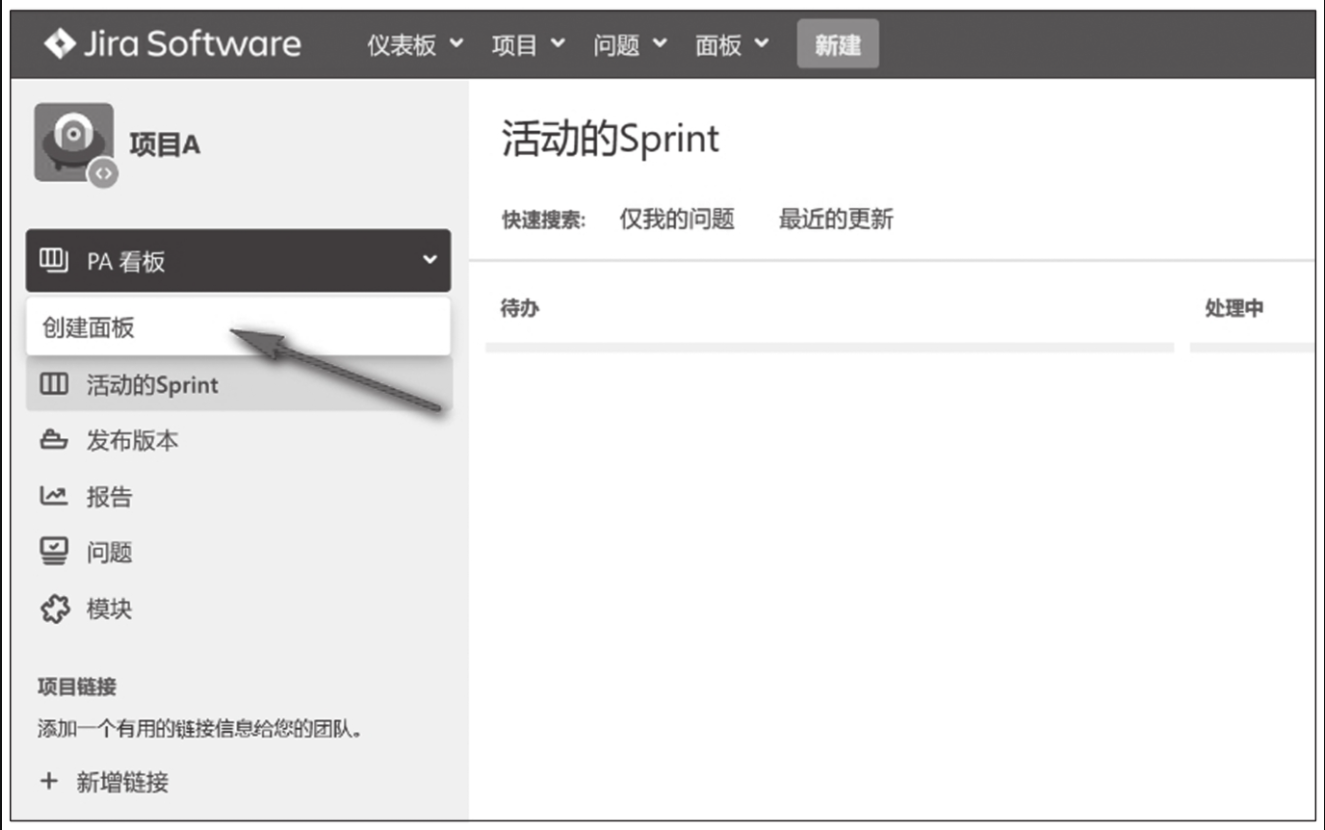This screenshot has height=830, width=1325.
Task: Click the Jira Software diamond logo icon
Action: tap(59, 44)
